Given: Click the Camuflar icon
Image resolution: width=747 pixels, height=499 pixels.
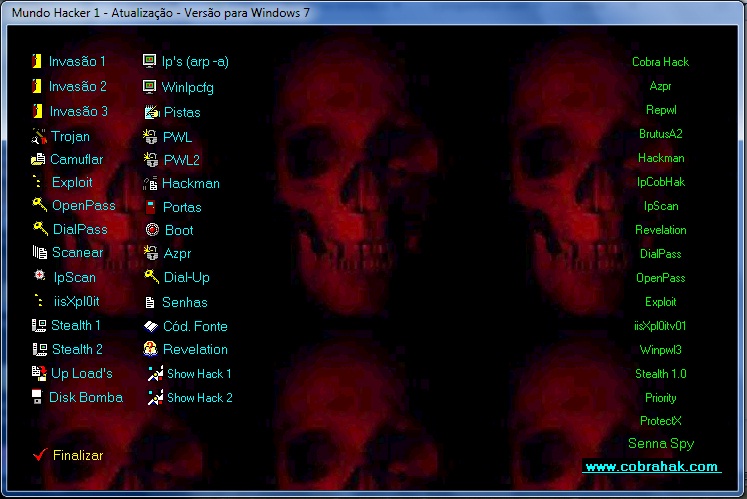Looking at the screenshot, I should (38, 159).
